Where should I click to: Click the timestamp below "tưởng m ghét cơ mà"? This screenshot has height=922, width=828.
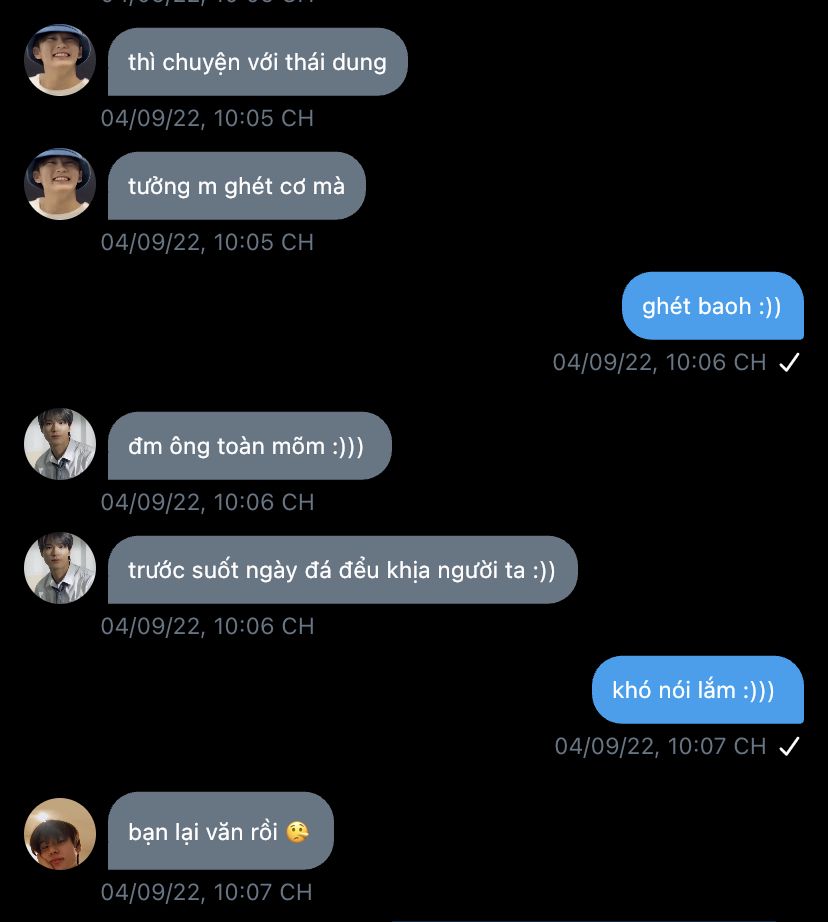[x=207, y=243]
